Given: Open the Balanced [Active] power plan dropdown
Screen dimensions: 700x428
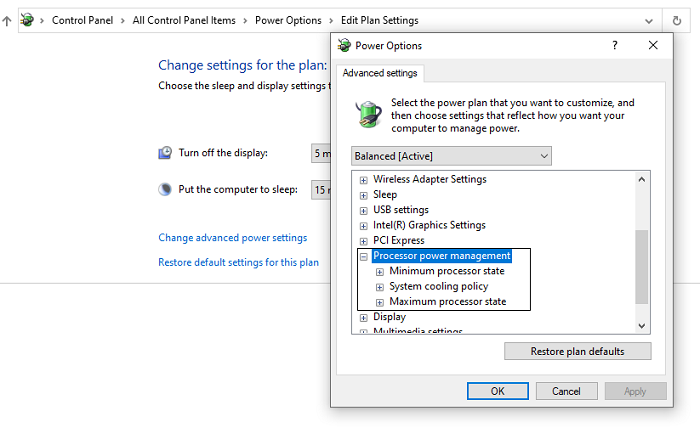Looking at the screenshot, I should [451, 156].
